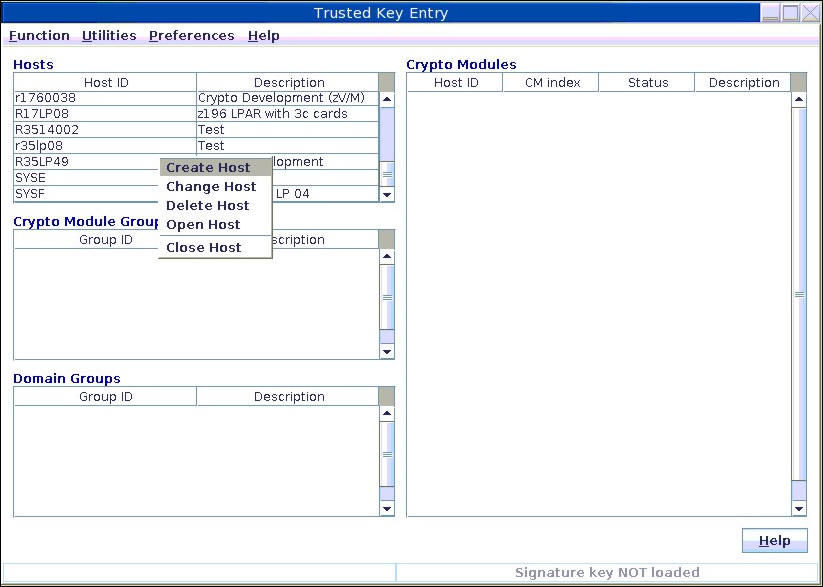Click Description header in Domain Groups table
The height and width of the screenshot is (587, 823).
288,396
